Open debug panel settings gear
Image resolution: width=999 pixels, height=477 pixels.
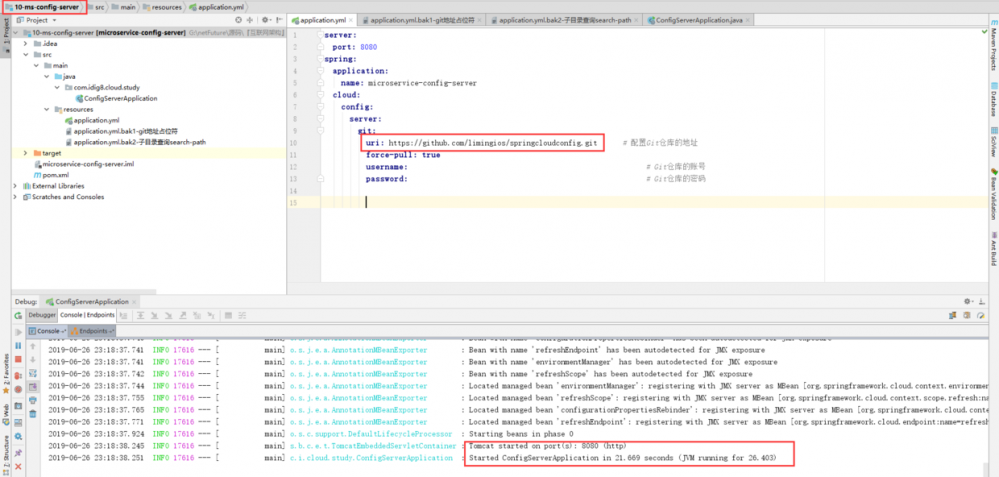tap(968, 301)
